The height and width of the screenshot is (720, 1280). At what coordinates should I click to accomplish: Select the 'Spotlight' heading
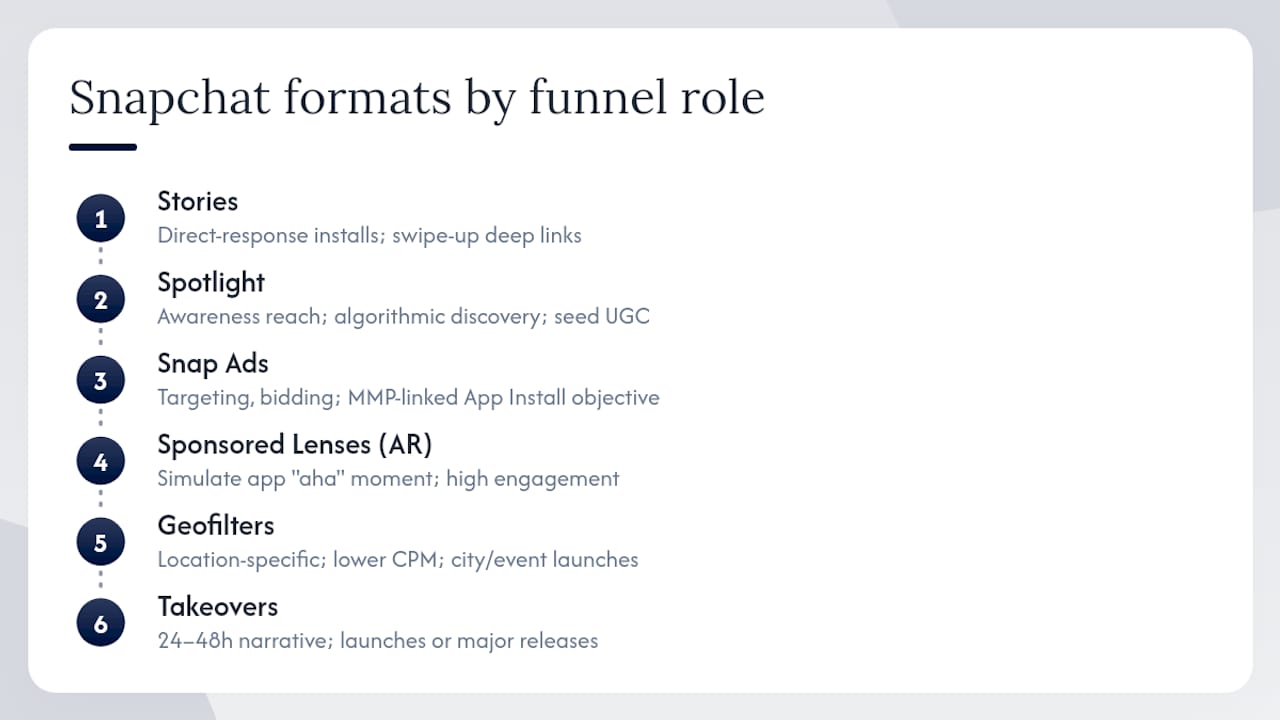(211, 283)
